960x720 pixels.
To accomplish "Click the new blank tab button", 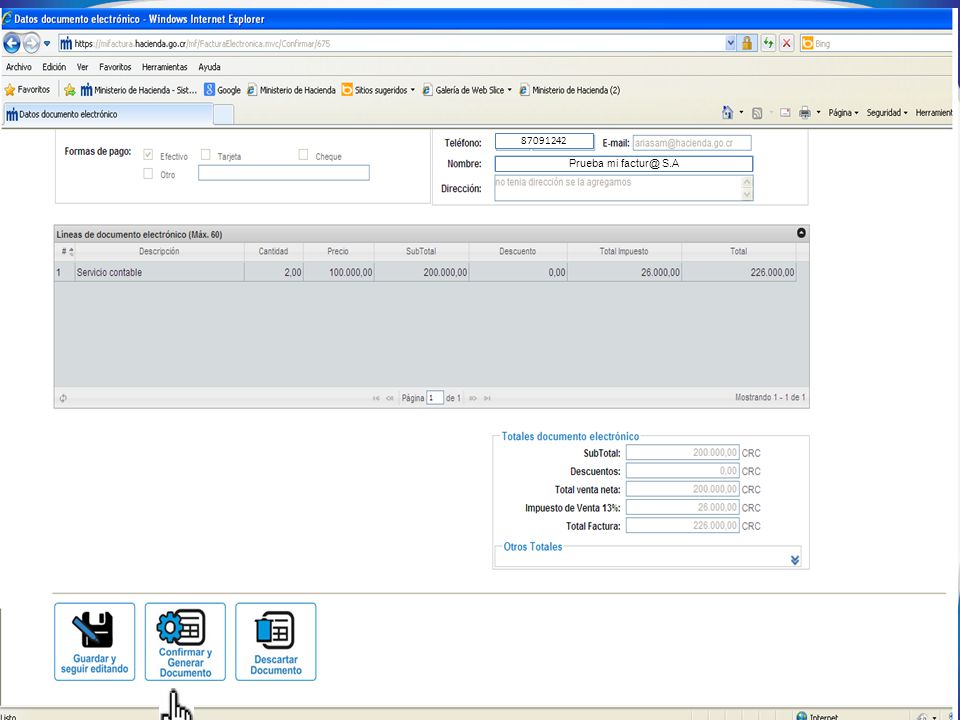I will coord(223,114).
